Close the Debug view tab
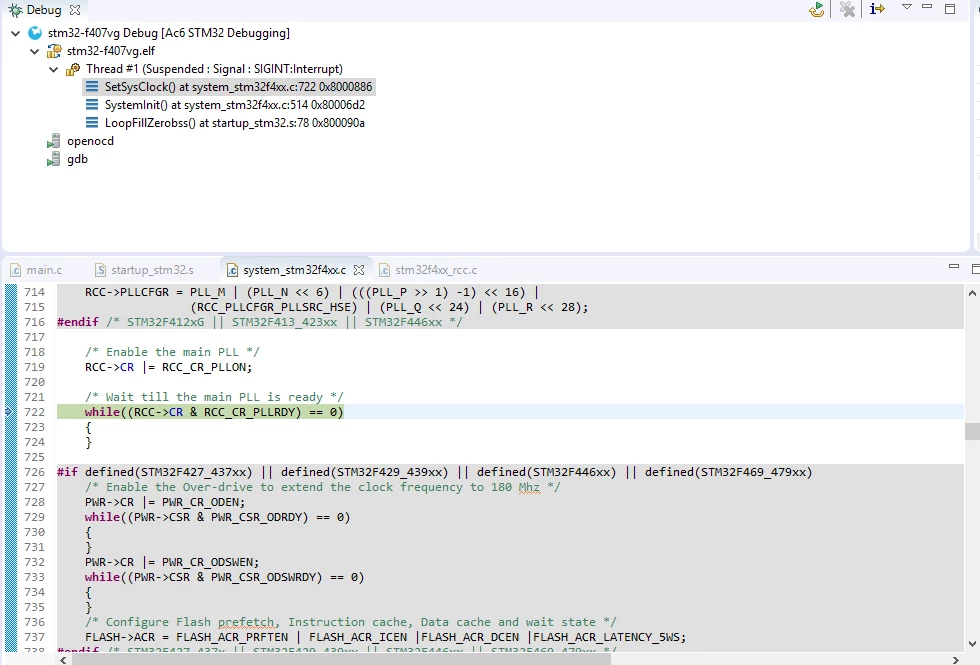This screenshot has width=980, height=665. coord(75,10)
